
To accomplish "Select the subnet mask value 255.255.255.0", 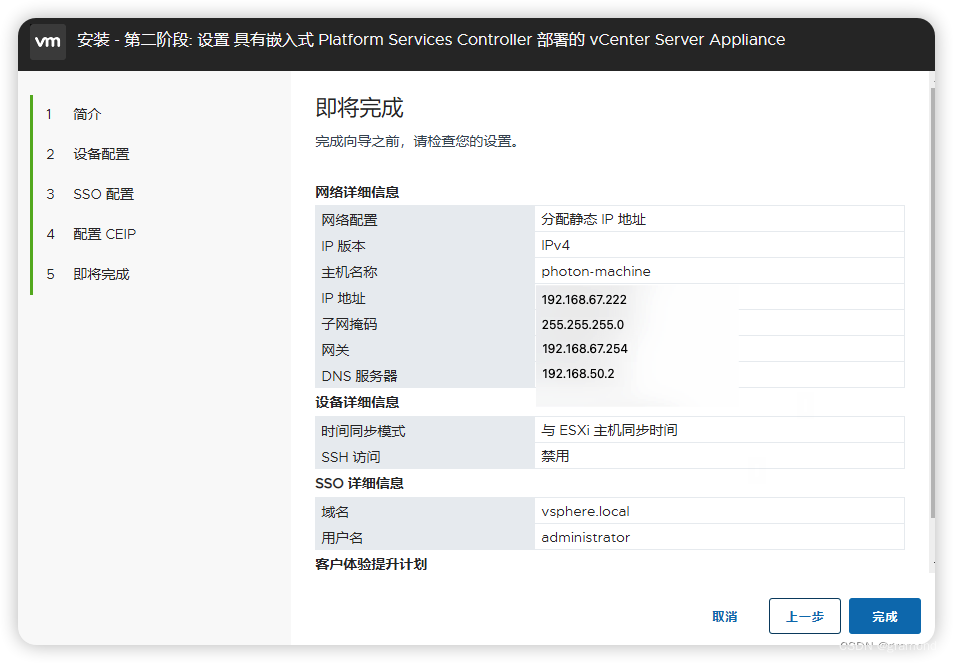I will click(582, 325).
